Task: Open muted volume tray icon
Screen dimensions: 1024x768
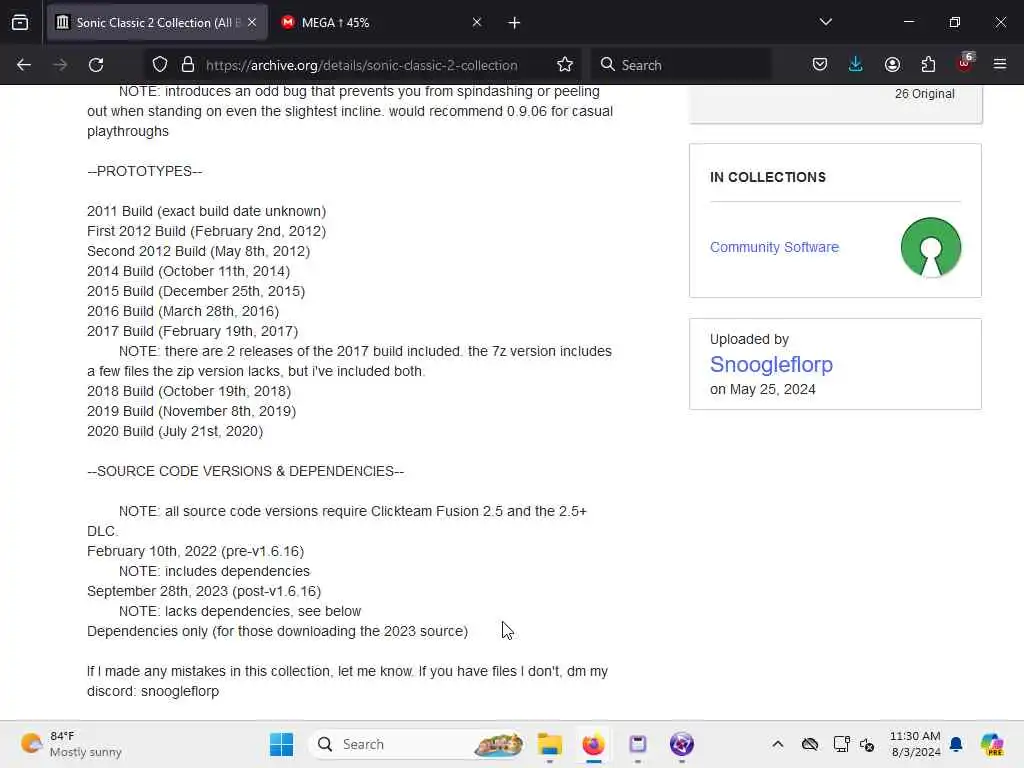Action: (867, 744)
